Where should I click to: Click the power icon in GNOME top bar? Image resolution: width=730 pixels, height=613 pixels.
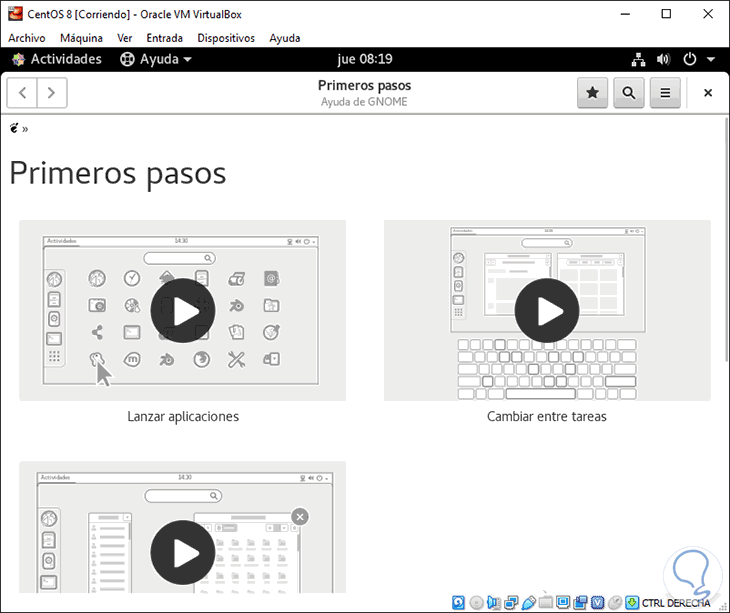click(689, 59)
